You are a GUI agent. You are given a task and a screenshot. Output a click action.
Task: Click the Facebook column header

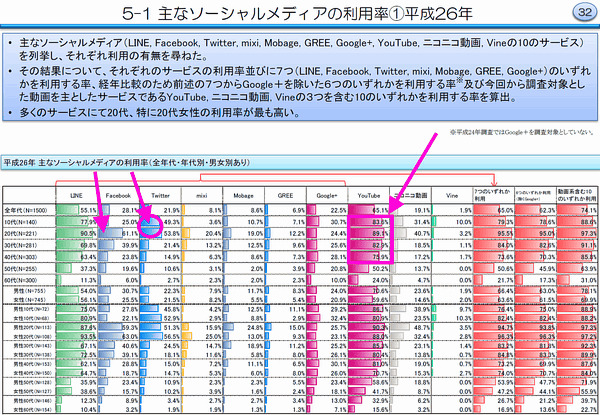point(118,195)
